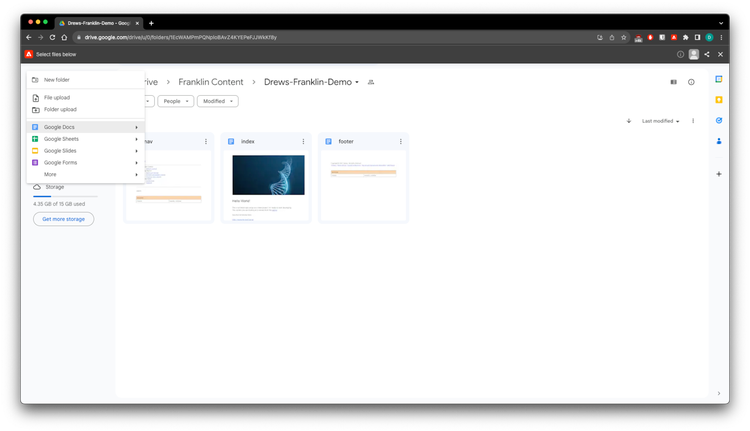Get add-ons with the plus icon

coord(719,174)
